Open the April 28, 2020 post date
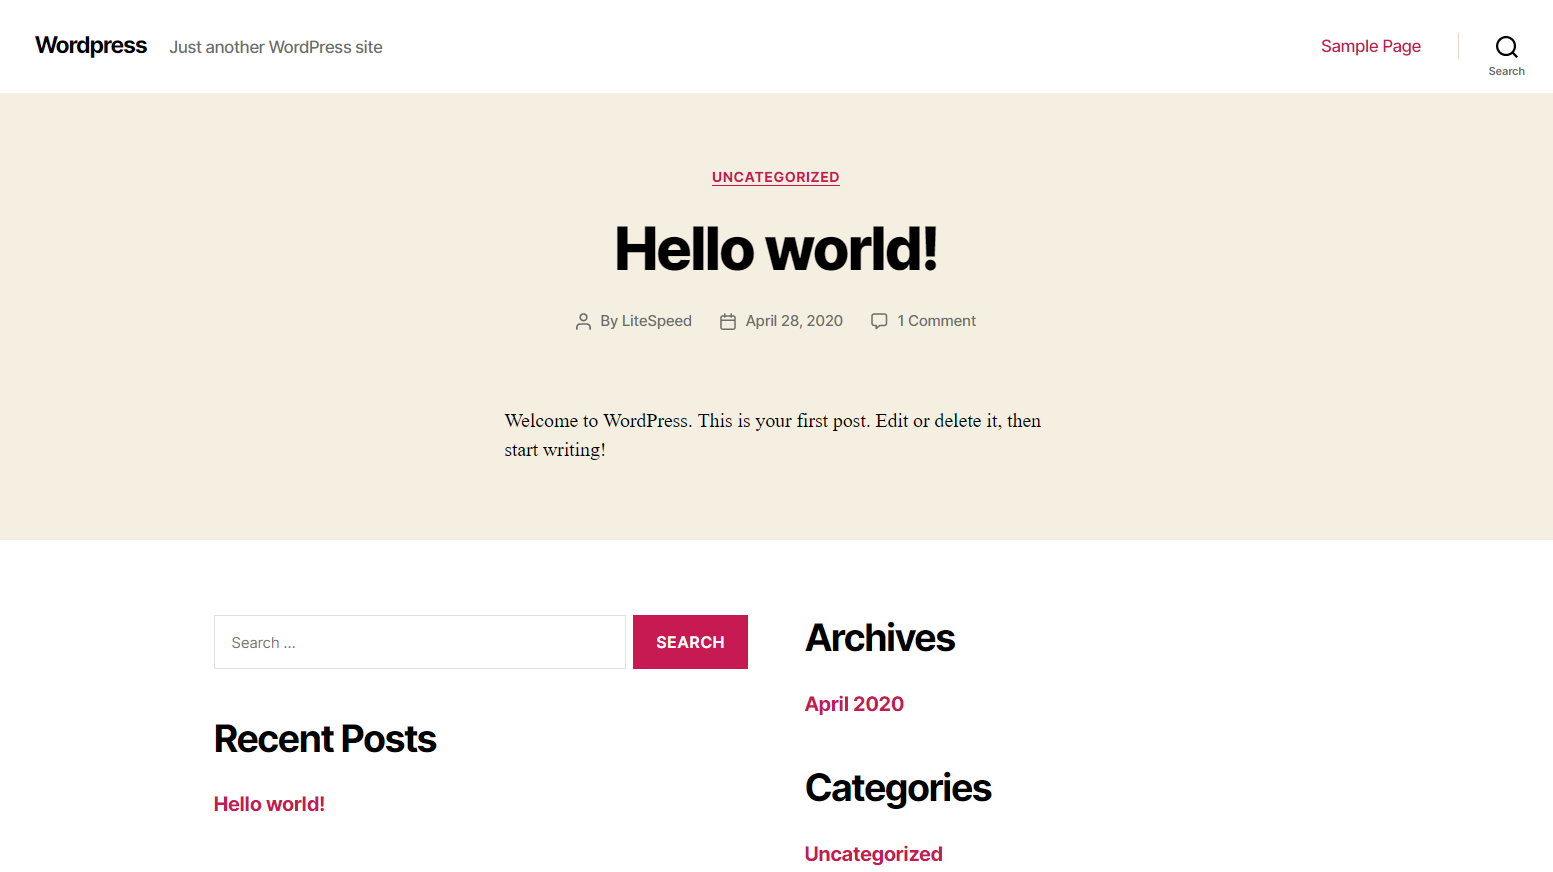1553x872 pixels. tap(794, 321)
